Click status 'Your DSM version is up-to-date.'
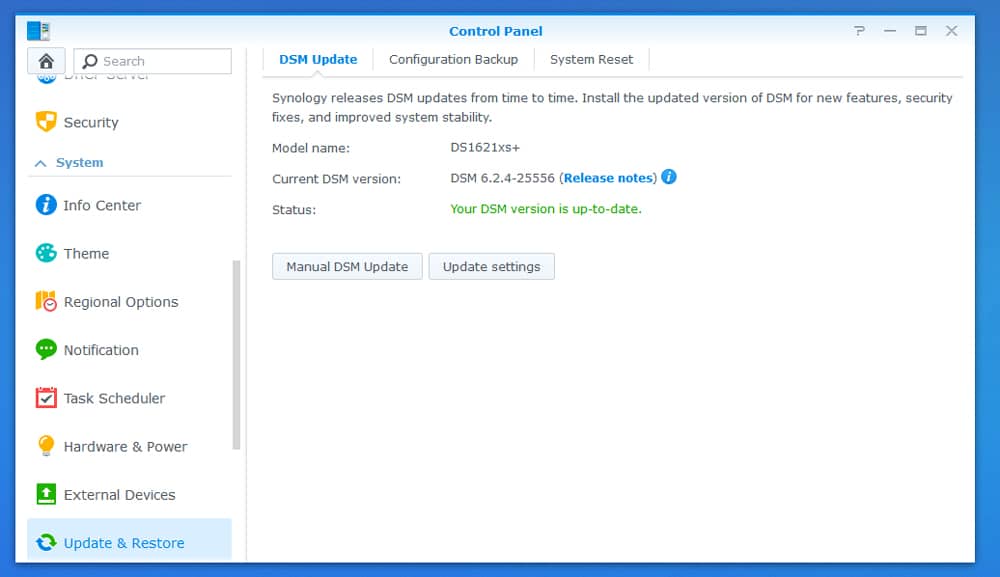 point(546,209)
